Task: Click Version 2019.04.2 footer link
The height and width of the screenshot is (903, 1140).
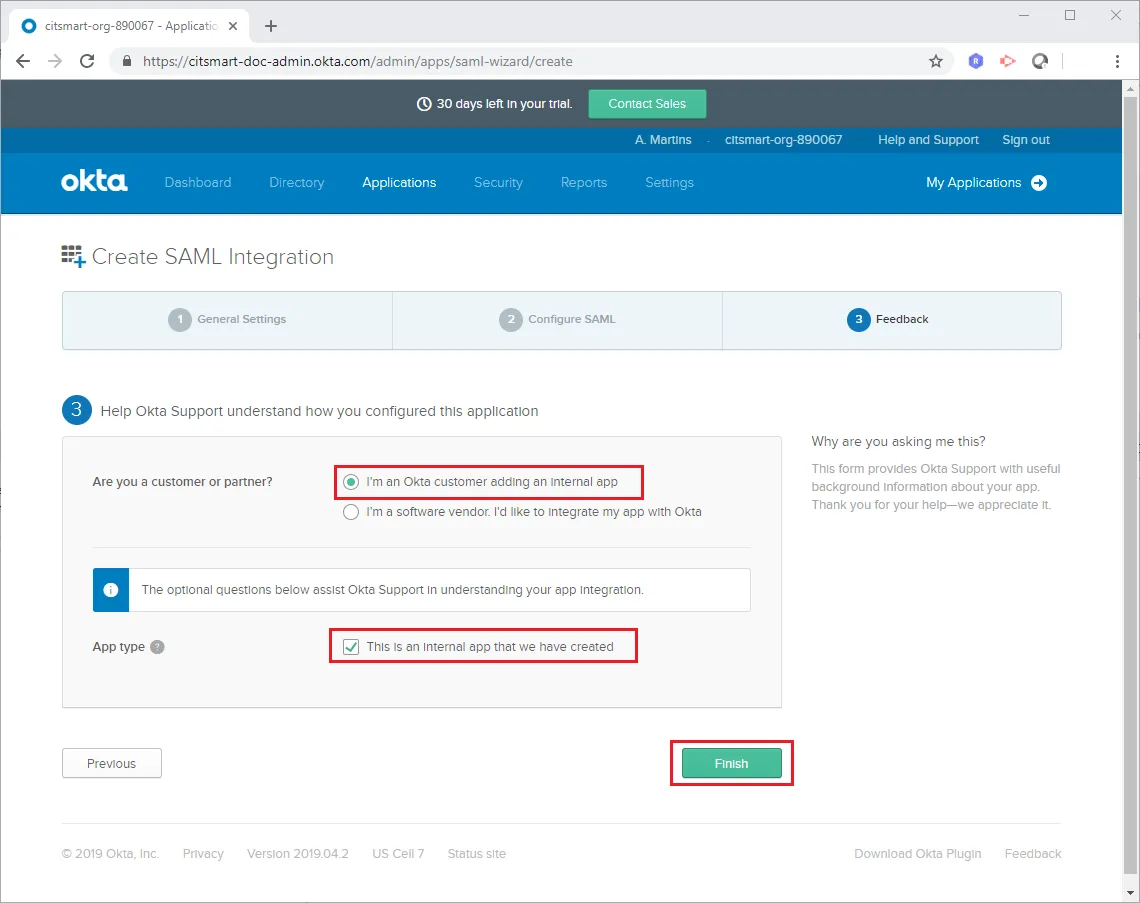Action: pyautogui.click(x=297, y=854)
